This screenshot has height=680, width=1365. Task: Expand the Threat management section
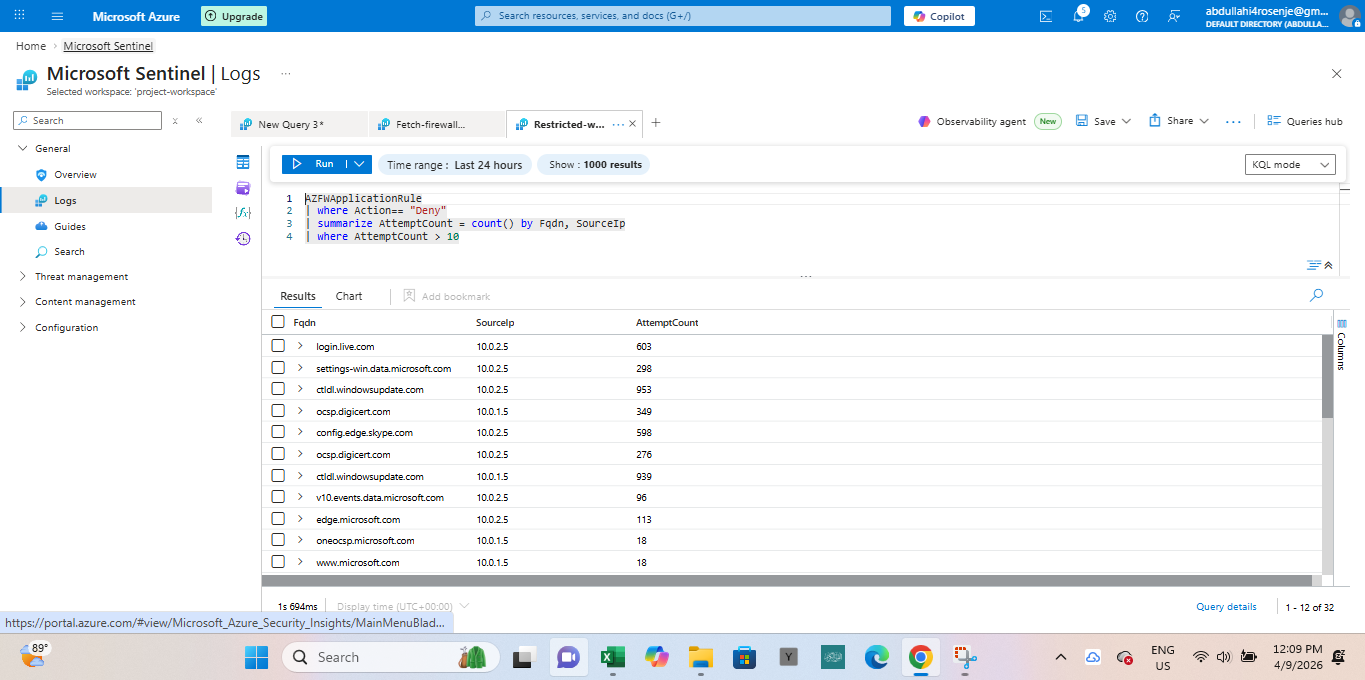[81, 277]
